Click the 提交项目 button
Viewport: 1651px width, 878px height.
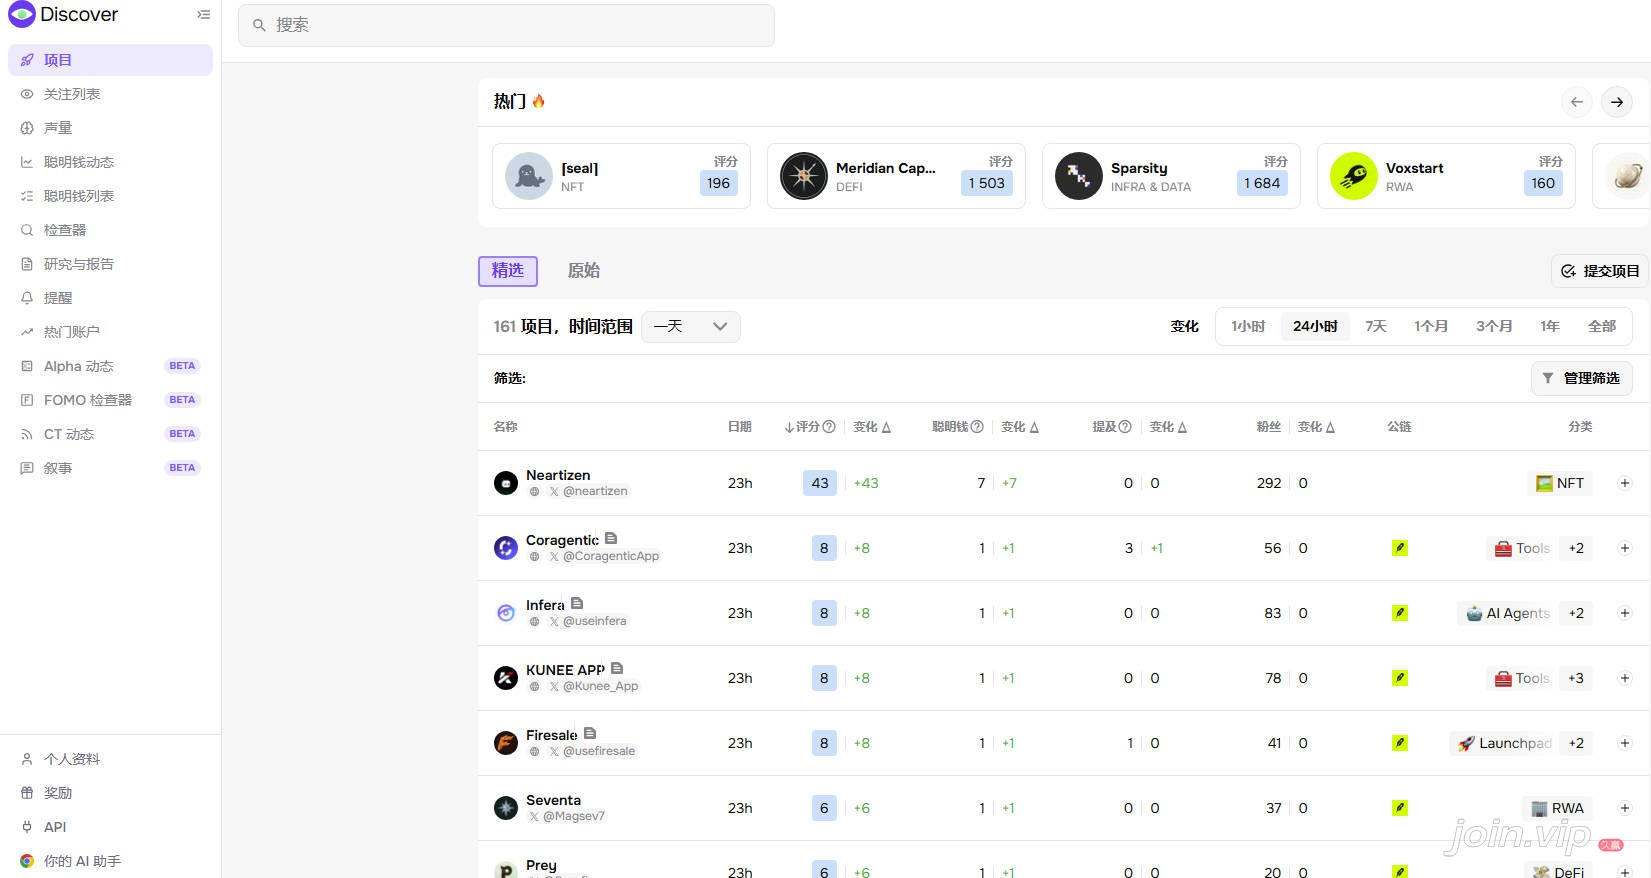coord(1600,271)
